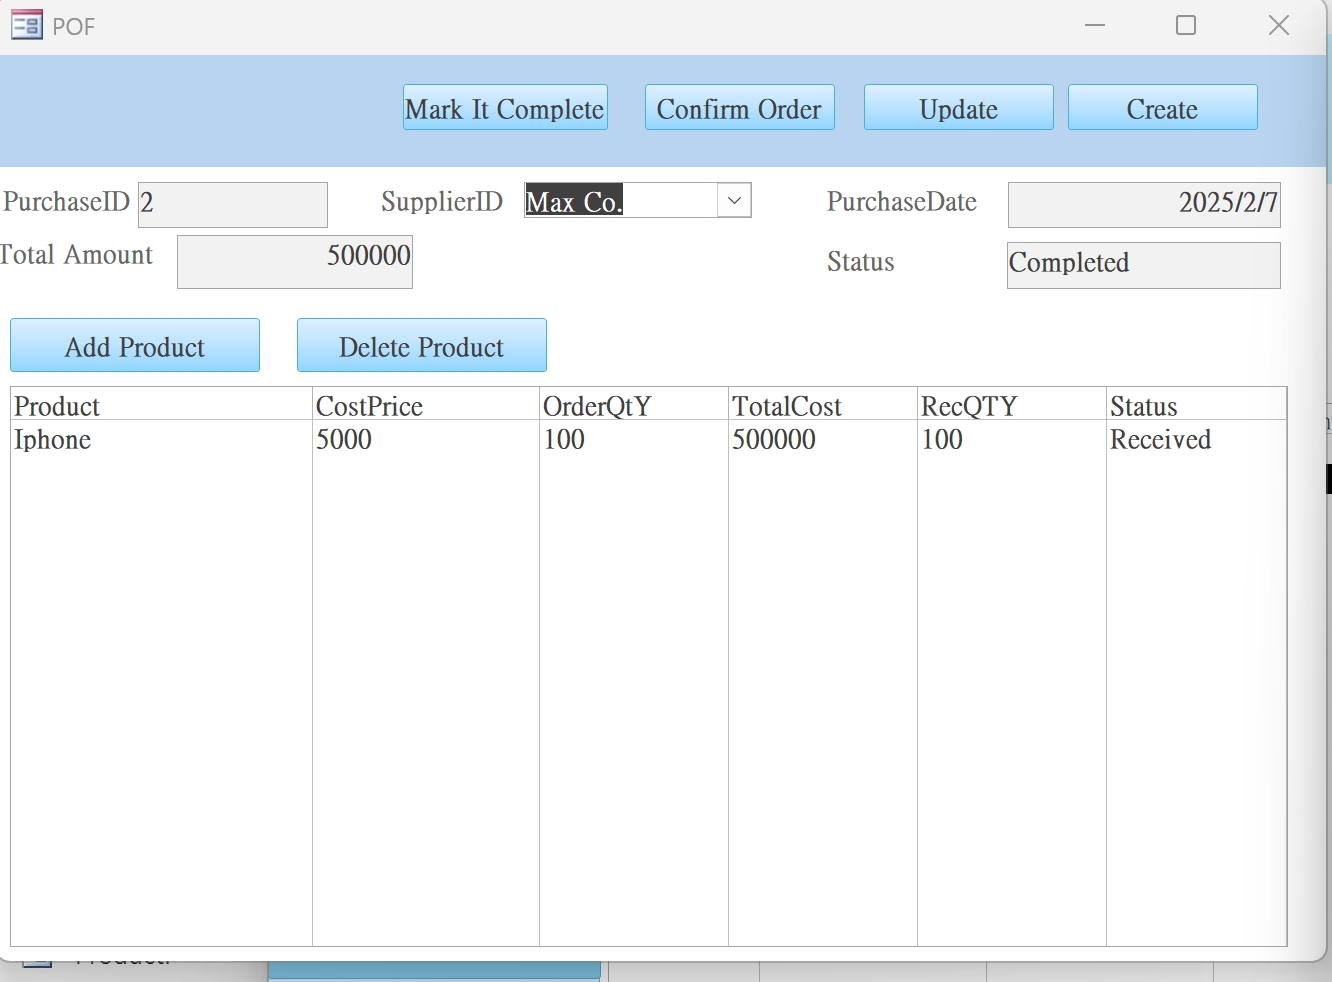Click the SupplierID label
The width and height of the screenshot is (1332, 982).
point(442,202)
